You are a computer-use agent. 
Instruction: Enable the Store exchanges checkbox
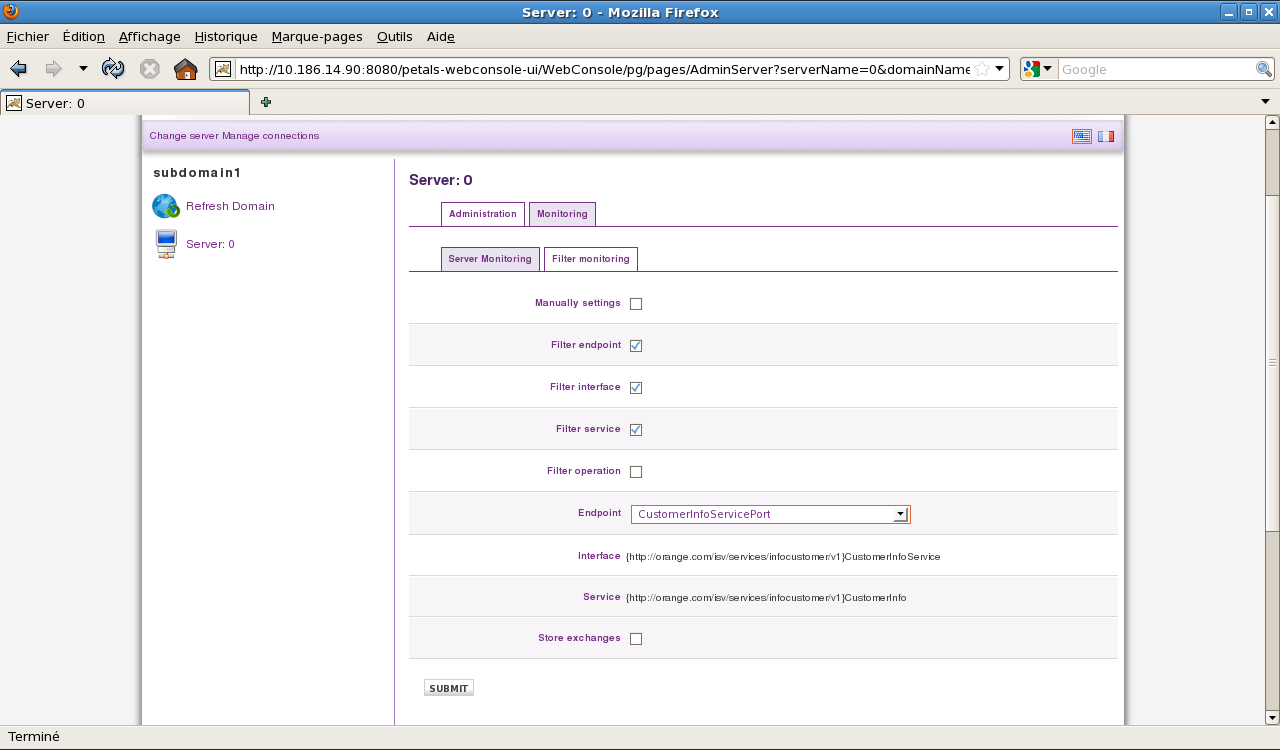click(636, 639)
